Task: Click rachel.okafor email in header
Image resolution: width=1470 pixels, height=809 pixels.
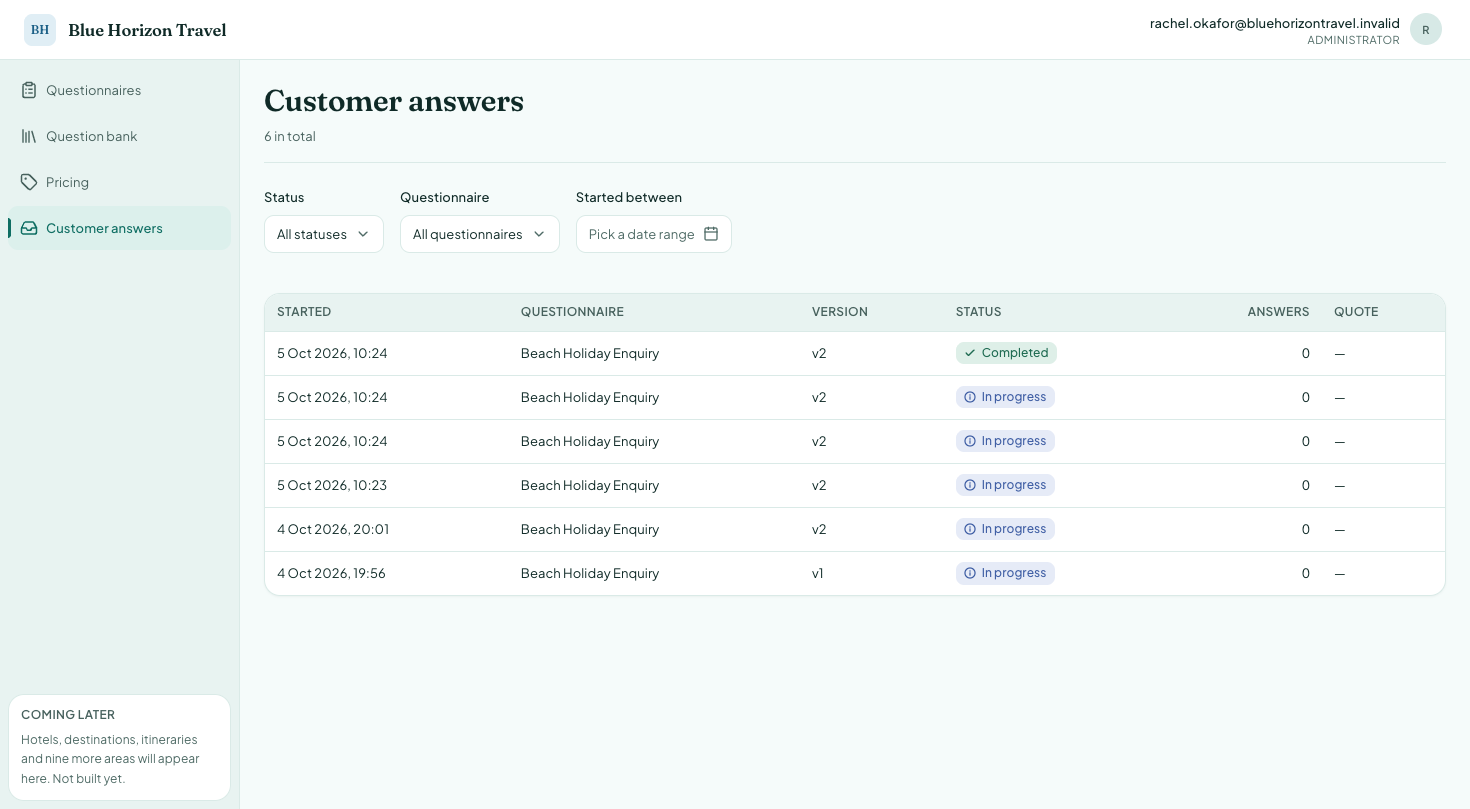Action: pos(1275,23)
